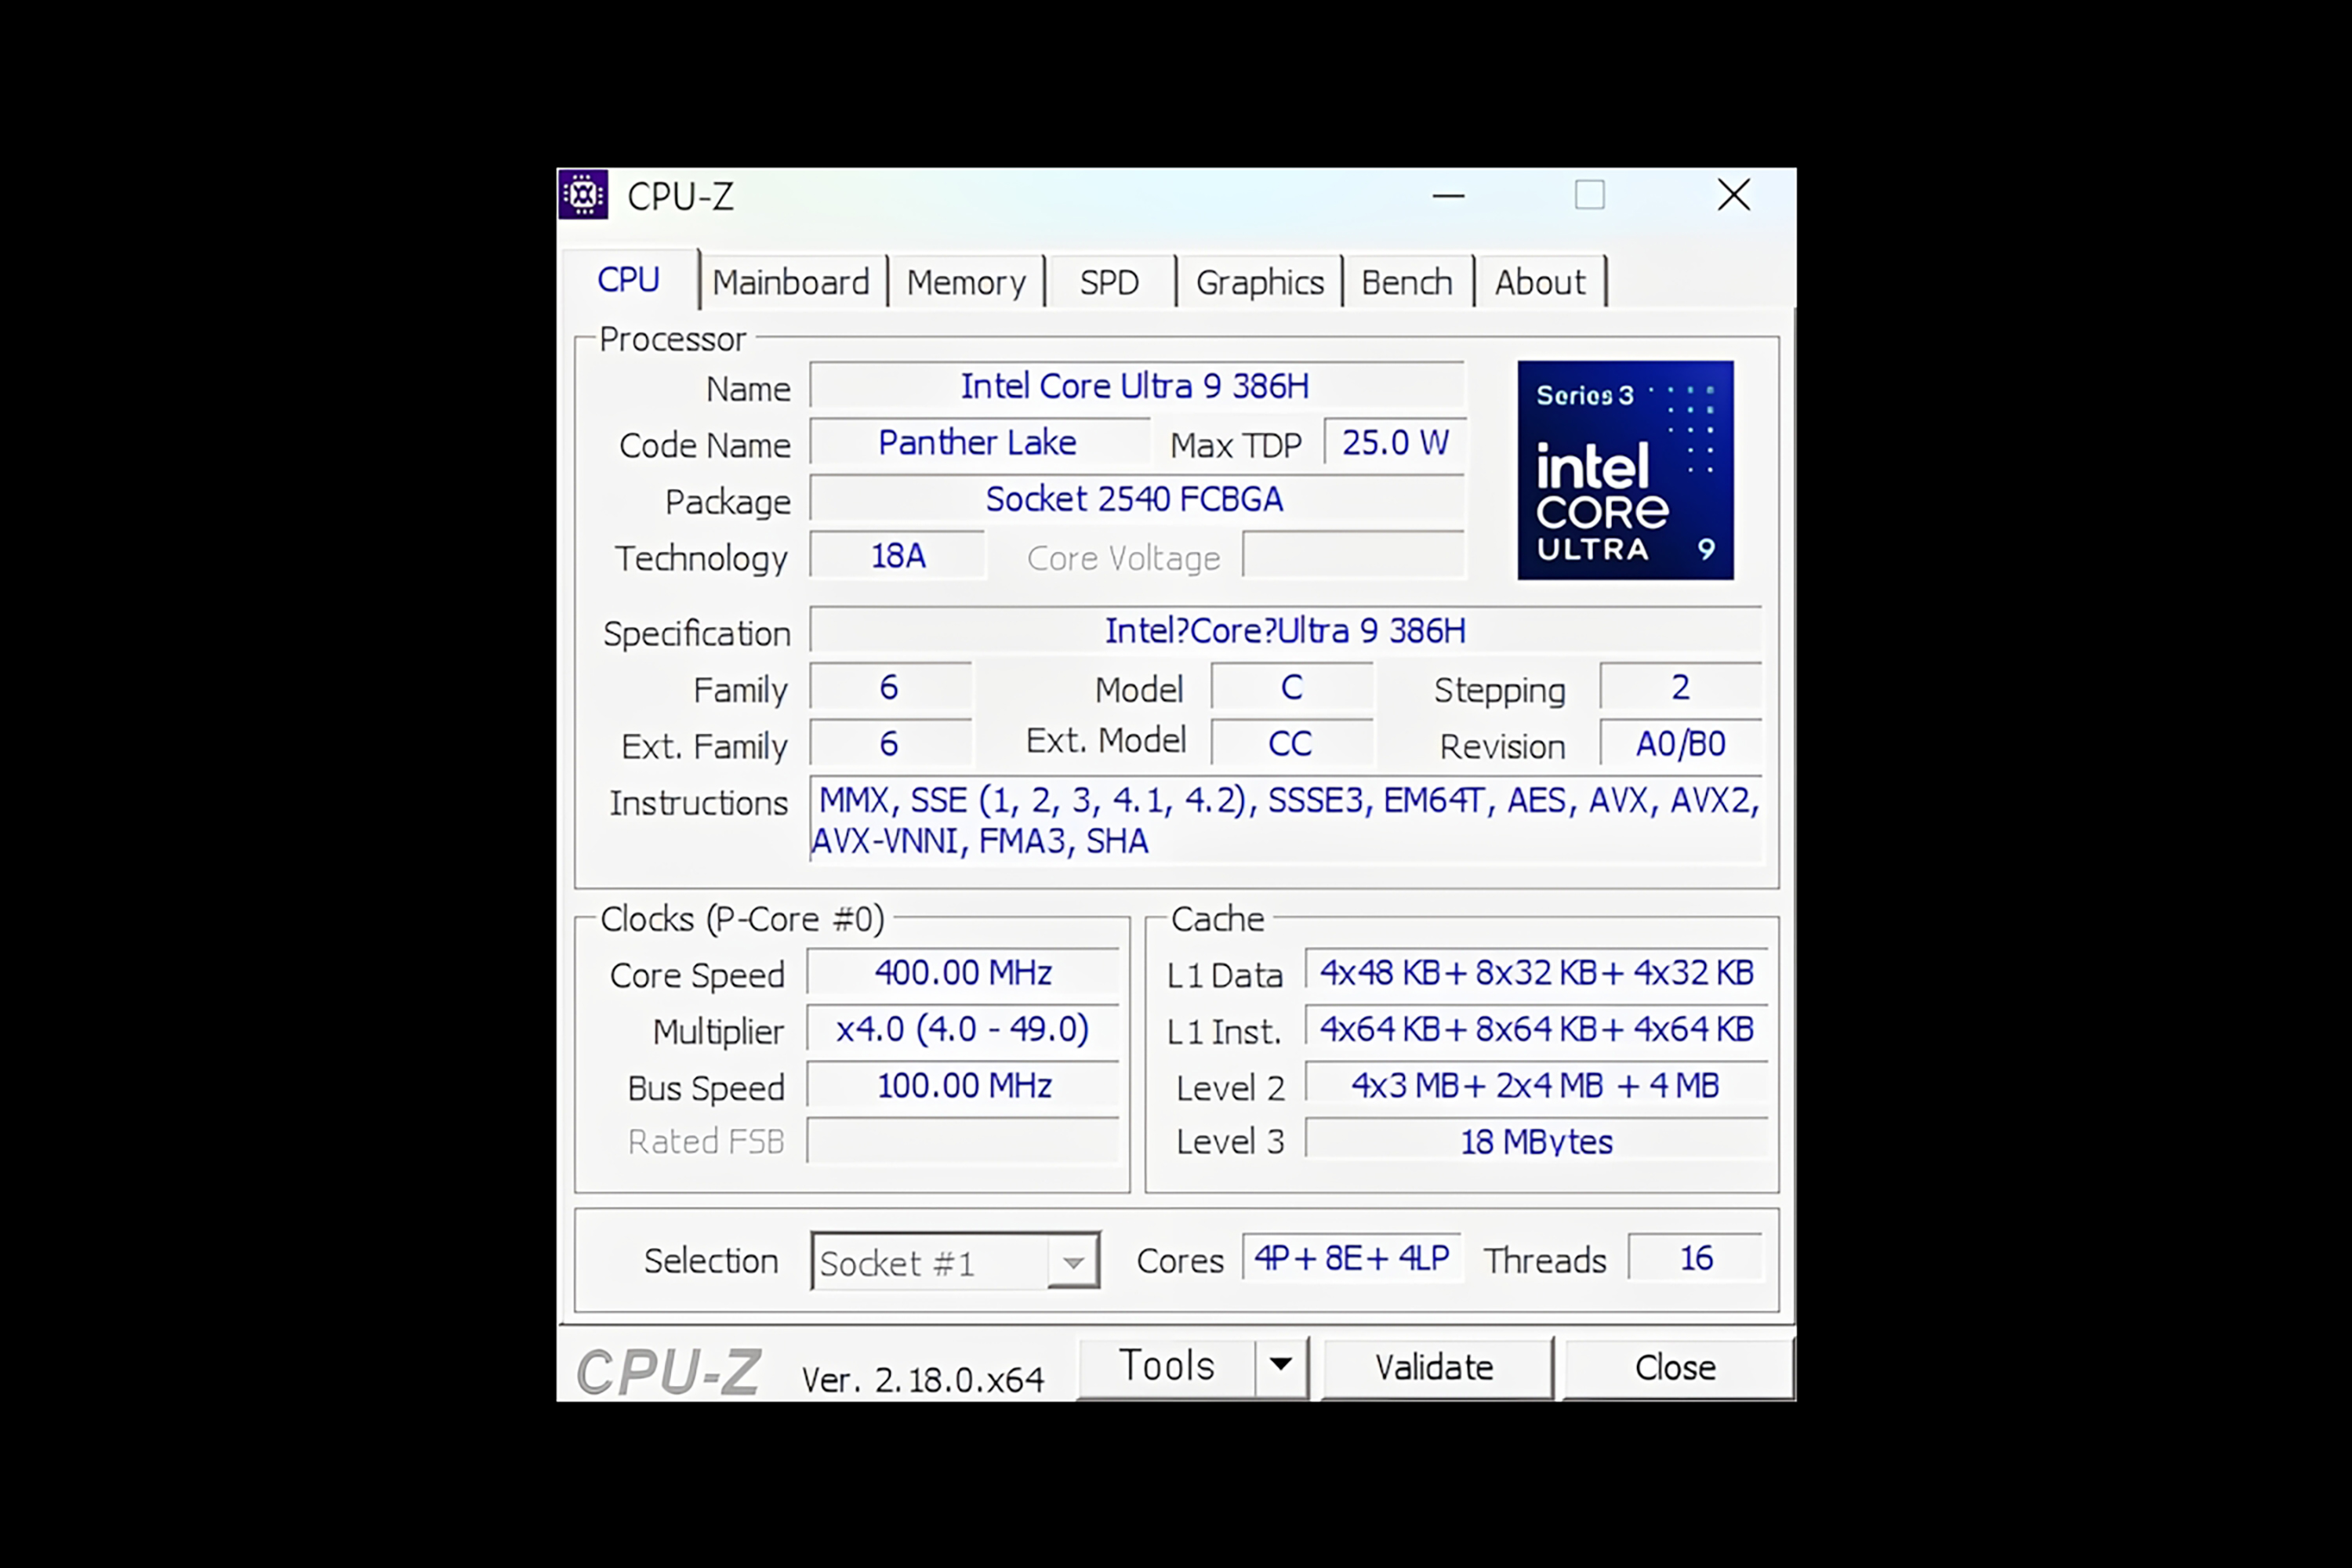Click the Validate button

pyautogui.click(x=1434, y=1367)
